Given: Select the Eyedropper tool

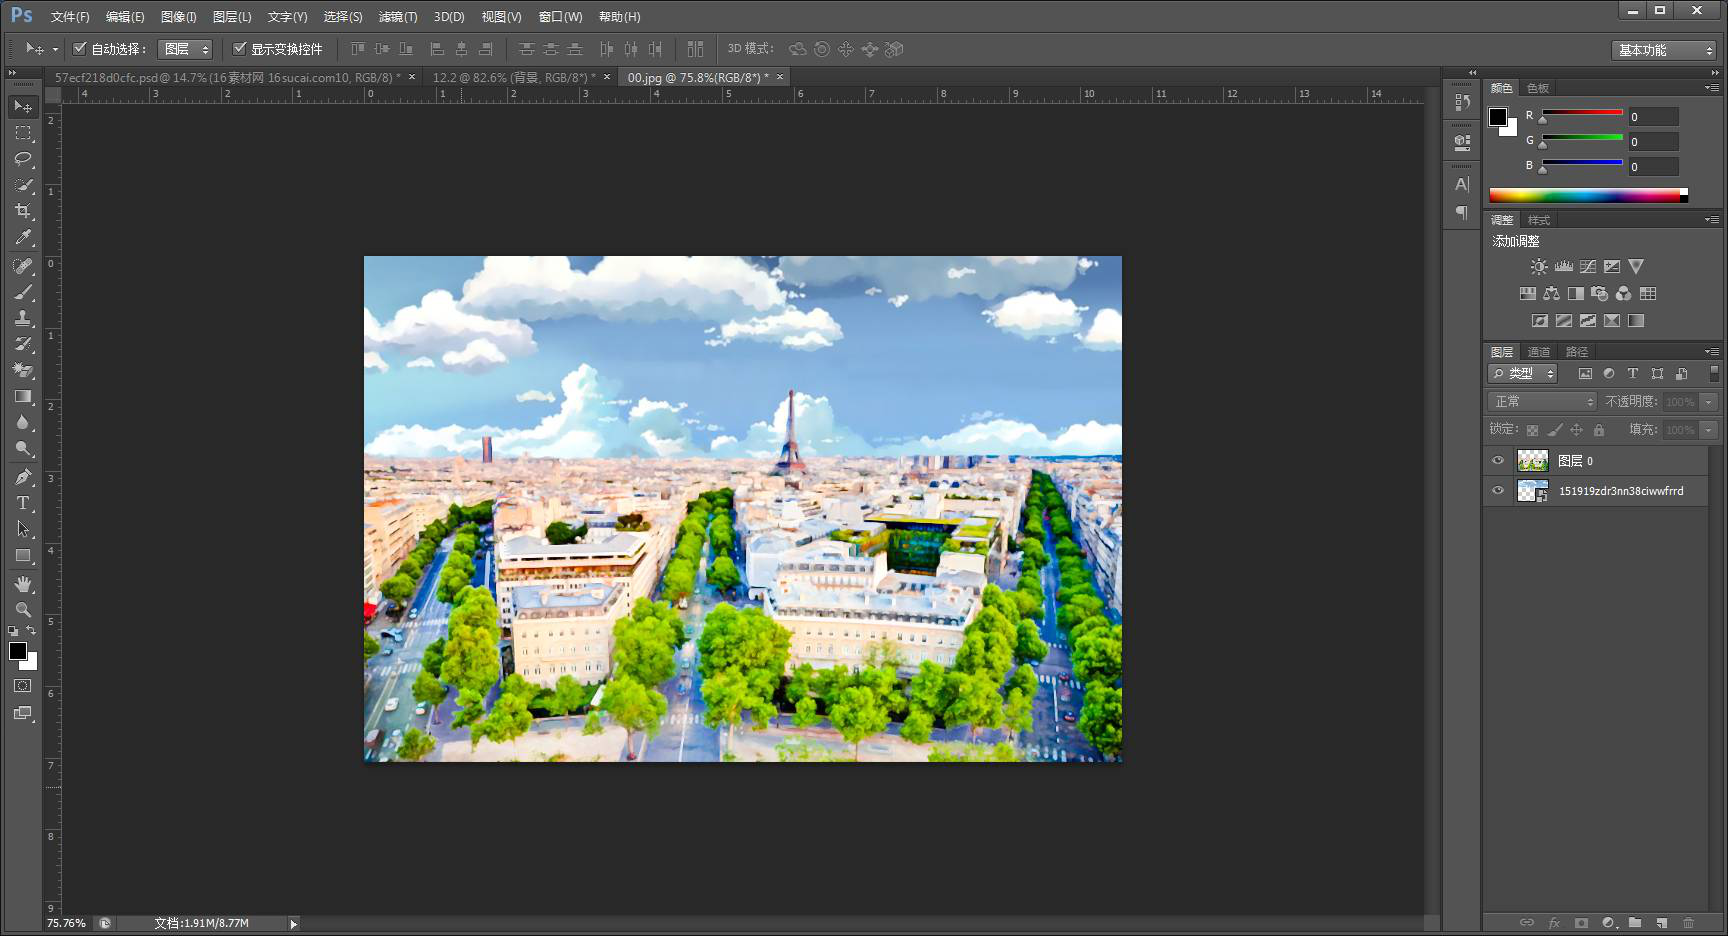Looking at the screenshot, I should click(23, 238).
